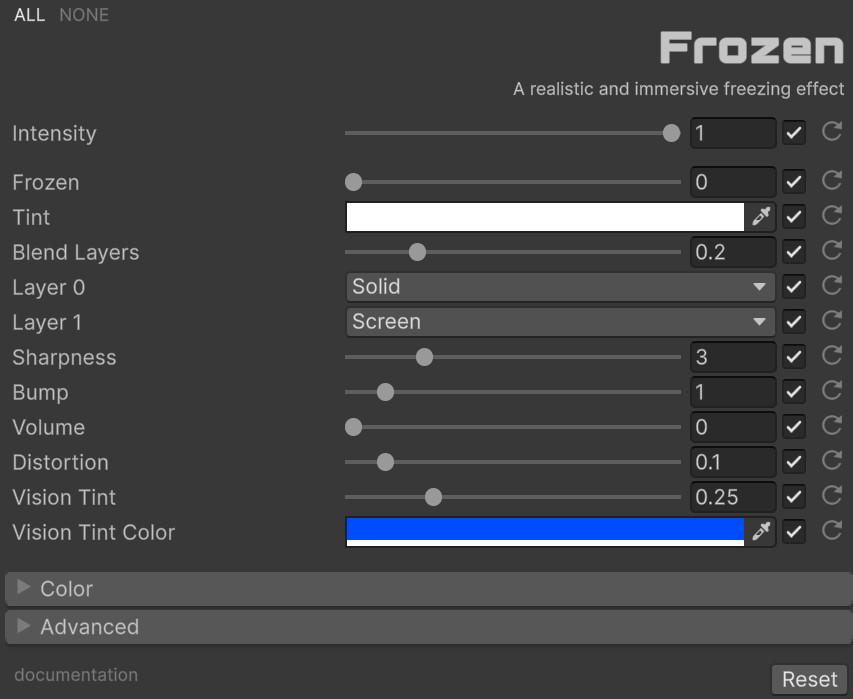Reset the Layer 1 setting icon
Screen dimensions: 853x699
[x=831, y=321]
